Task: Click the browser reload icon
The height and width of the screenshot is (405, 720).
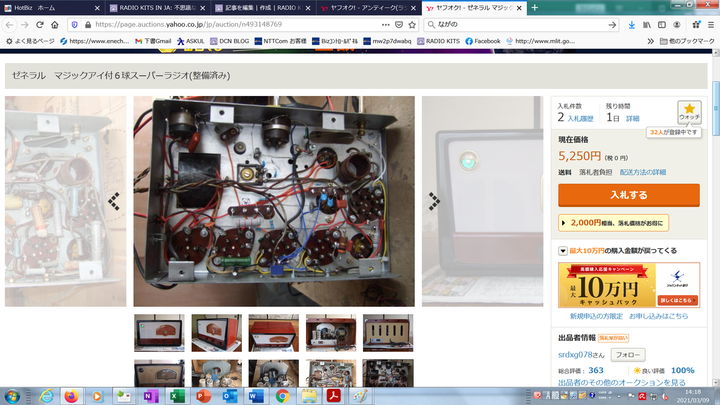Action: [x=42, y=24]
